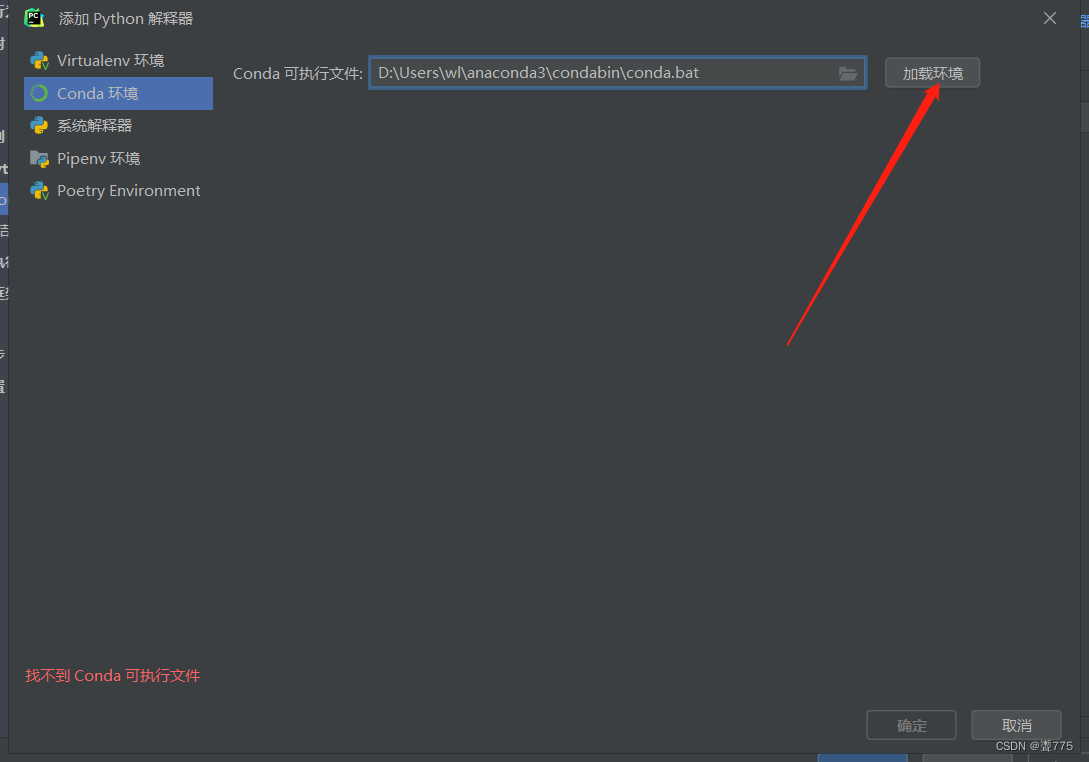This screenshot has width=1089, height=762.
Task: Click the PyCharm logo in title bar
Action: (x=34, y=18)
